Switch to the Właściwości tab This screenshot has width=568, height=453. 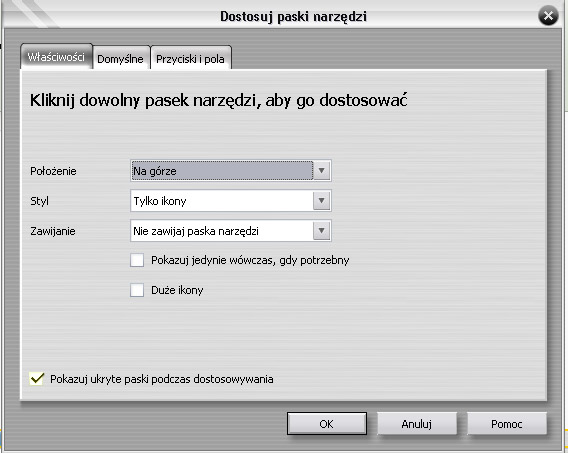point(57,56)
